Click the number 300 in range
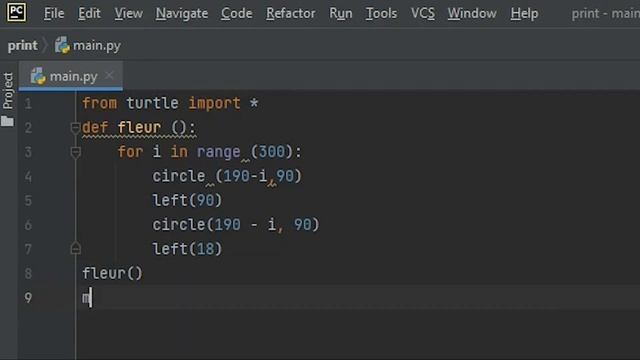The height and width of the screenshot is (360, 640). pyautogui.click(x=272, y=152)
